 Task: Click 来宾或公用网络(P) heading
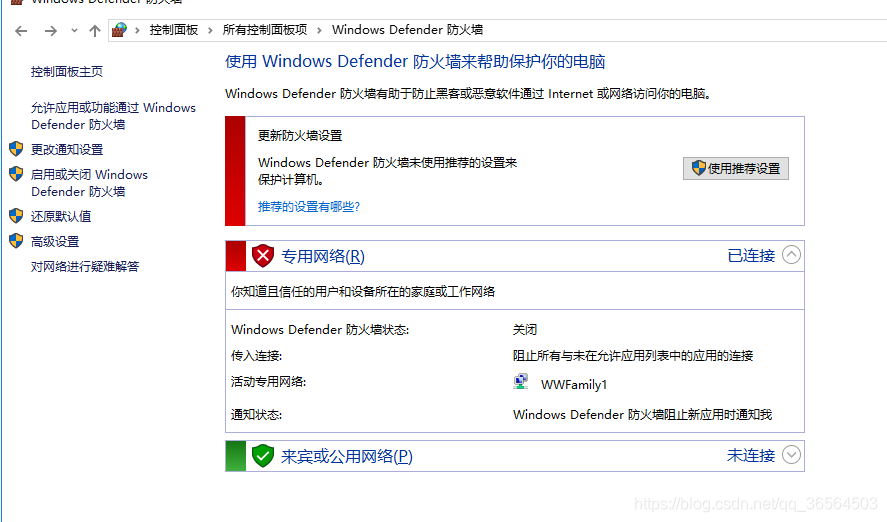(x=347, y=456)
